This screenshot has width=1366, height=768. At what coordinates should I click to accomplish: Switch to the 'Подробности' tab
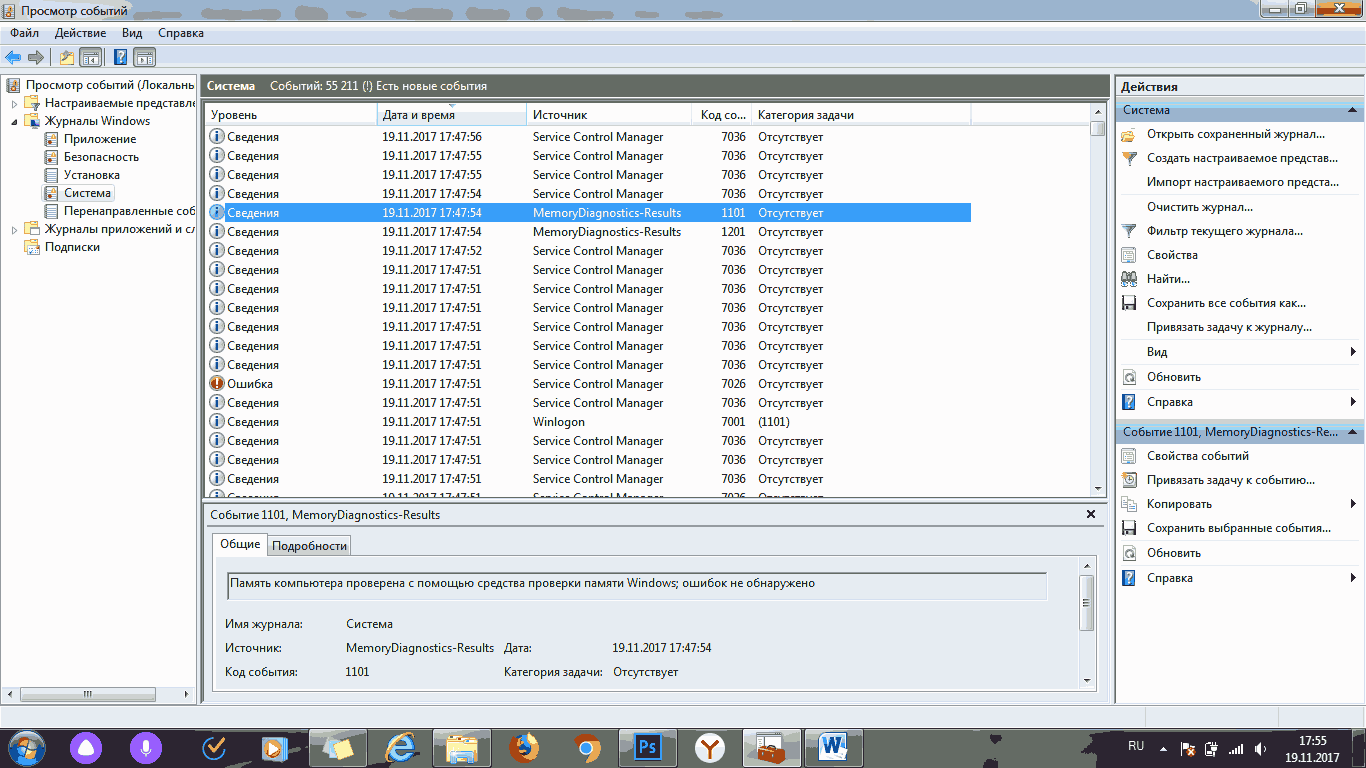tap(309, 545)
